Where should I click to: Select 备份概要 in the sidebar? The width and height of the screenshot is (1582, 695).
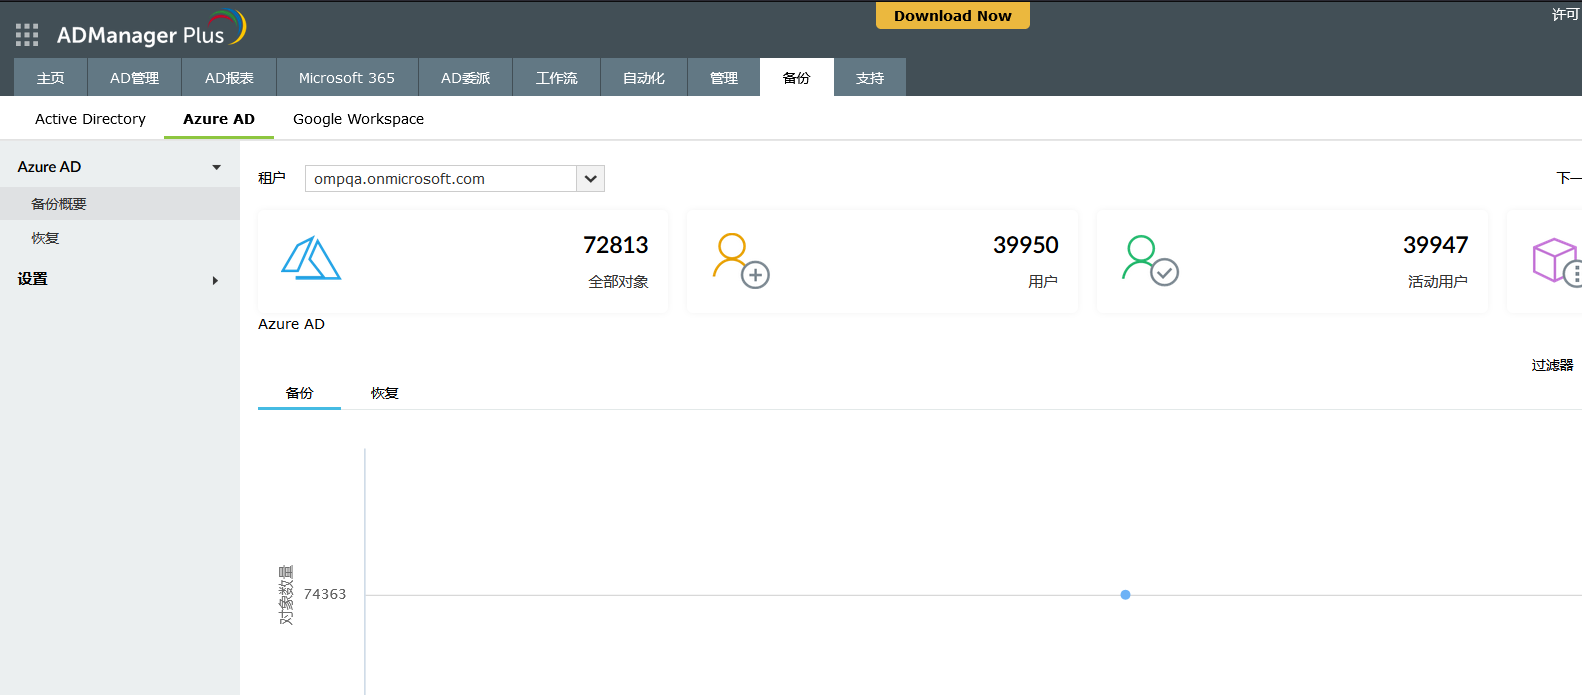pos(59,204)
